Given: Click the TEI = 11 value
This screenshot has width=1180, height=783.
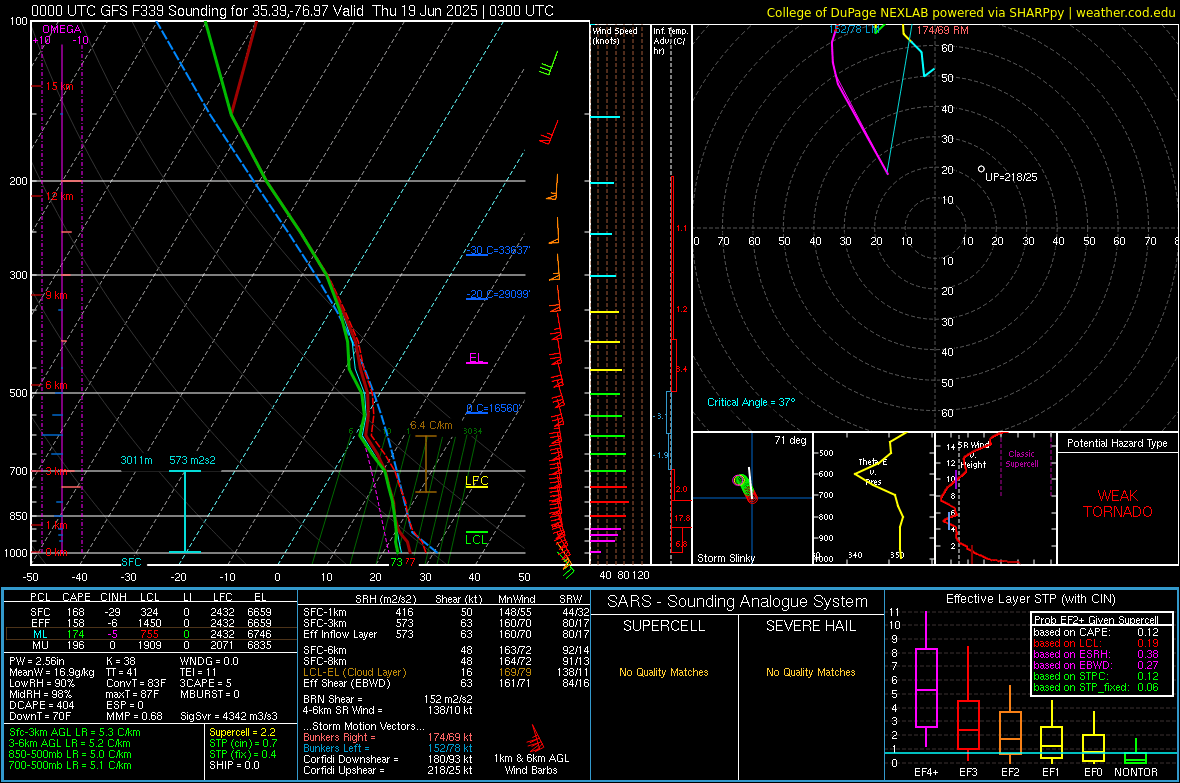Looking at the screenshot, I should point(198,672).
